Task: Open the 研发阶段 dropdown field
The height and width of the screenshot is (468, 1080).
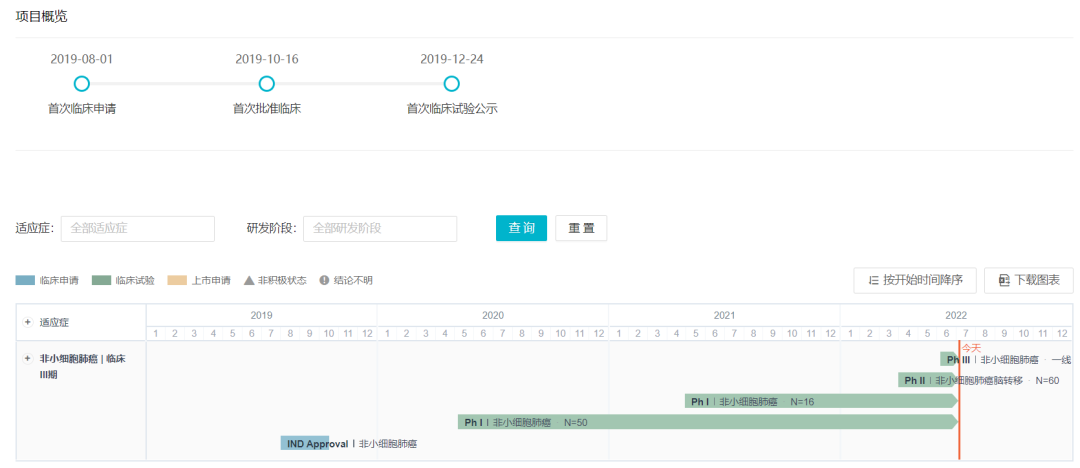Action: pyautogui.click(x=380, y=228)
